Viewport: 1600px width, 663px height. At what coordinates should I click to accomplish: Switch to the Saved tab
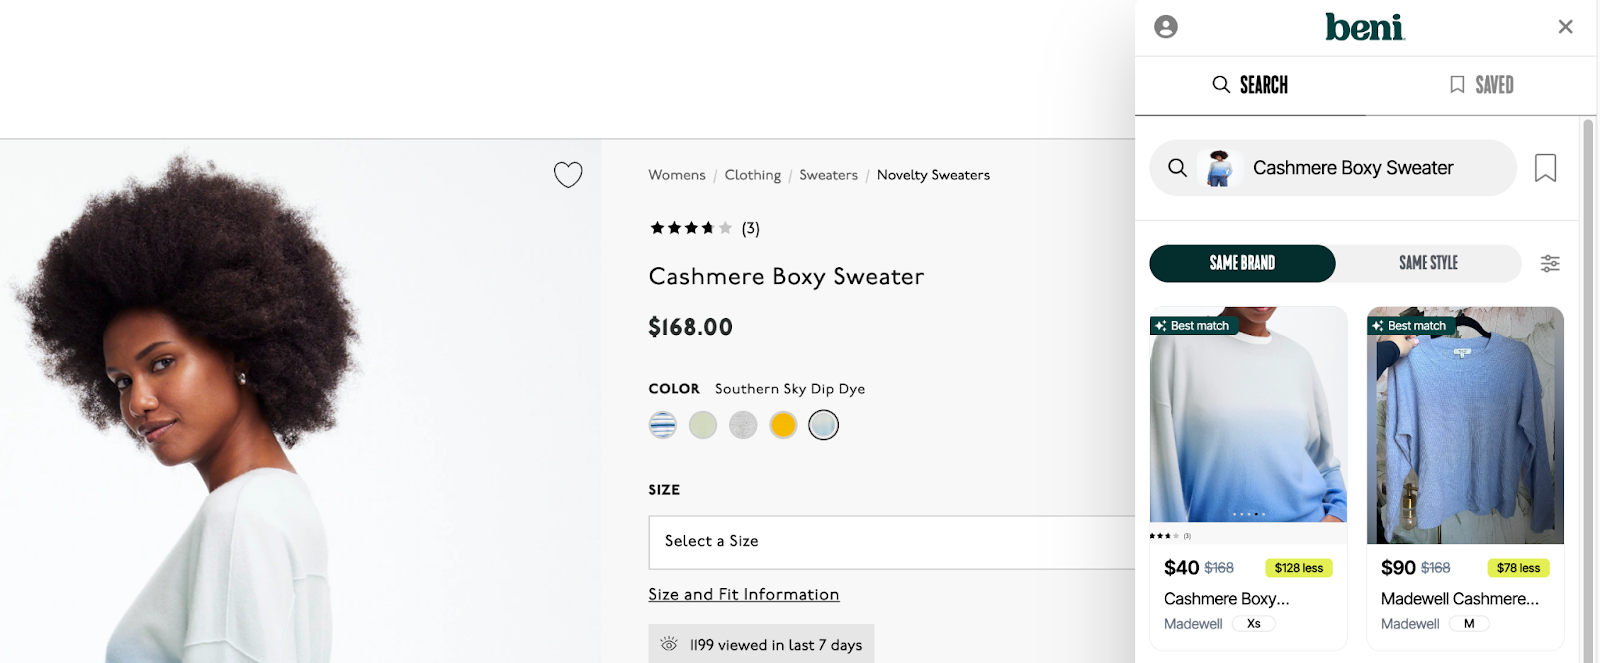1482,85
